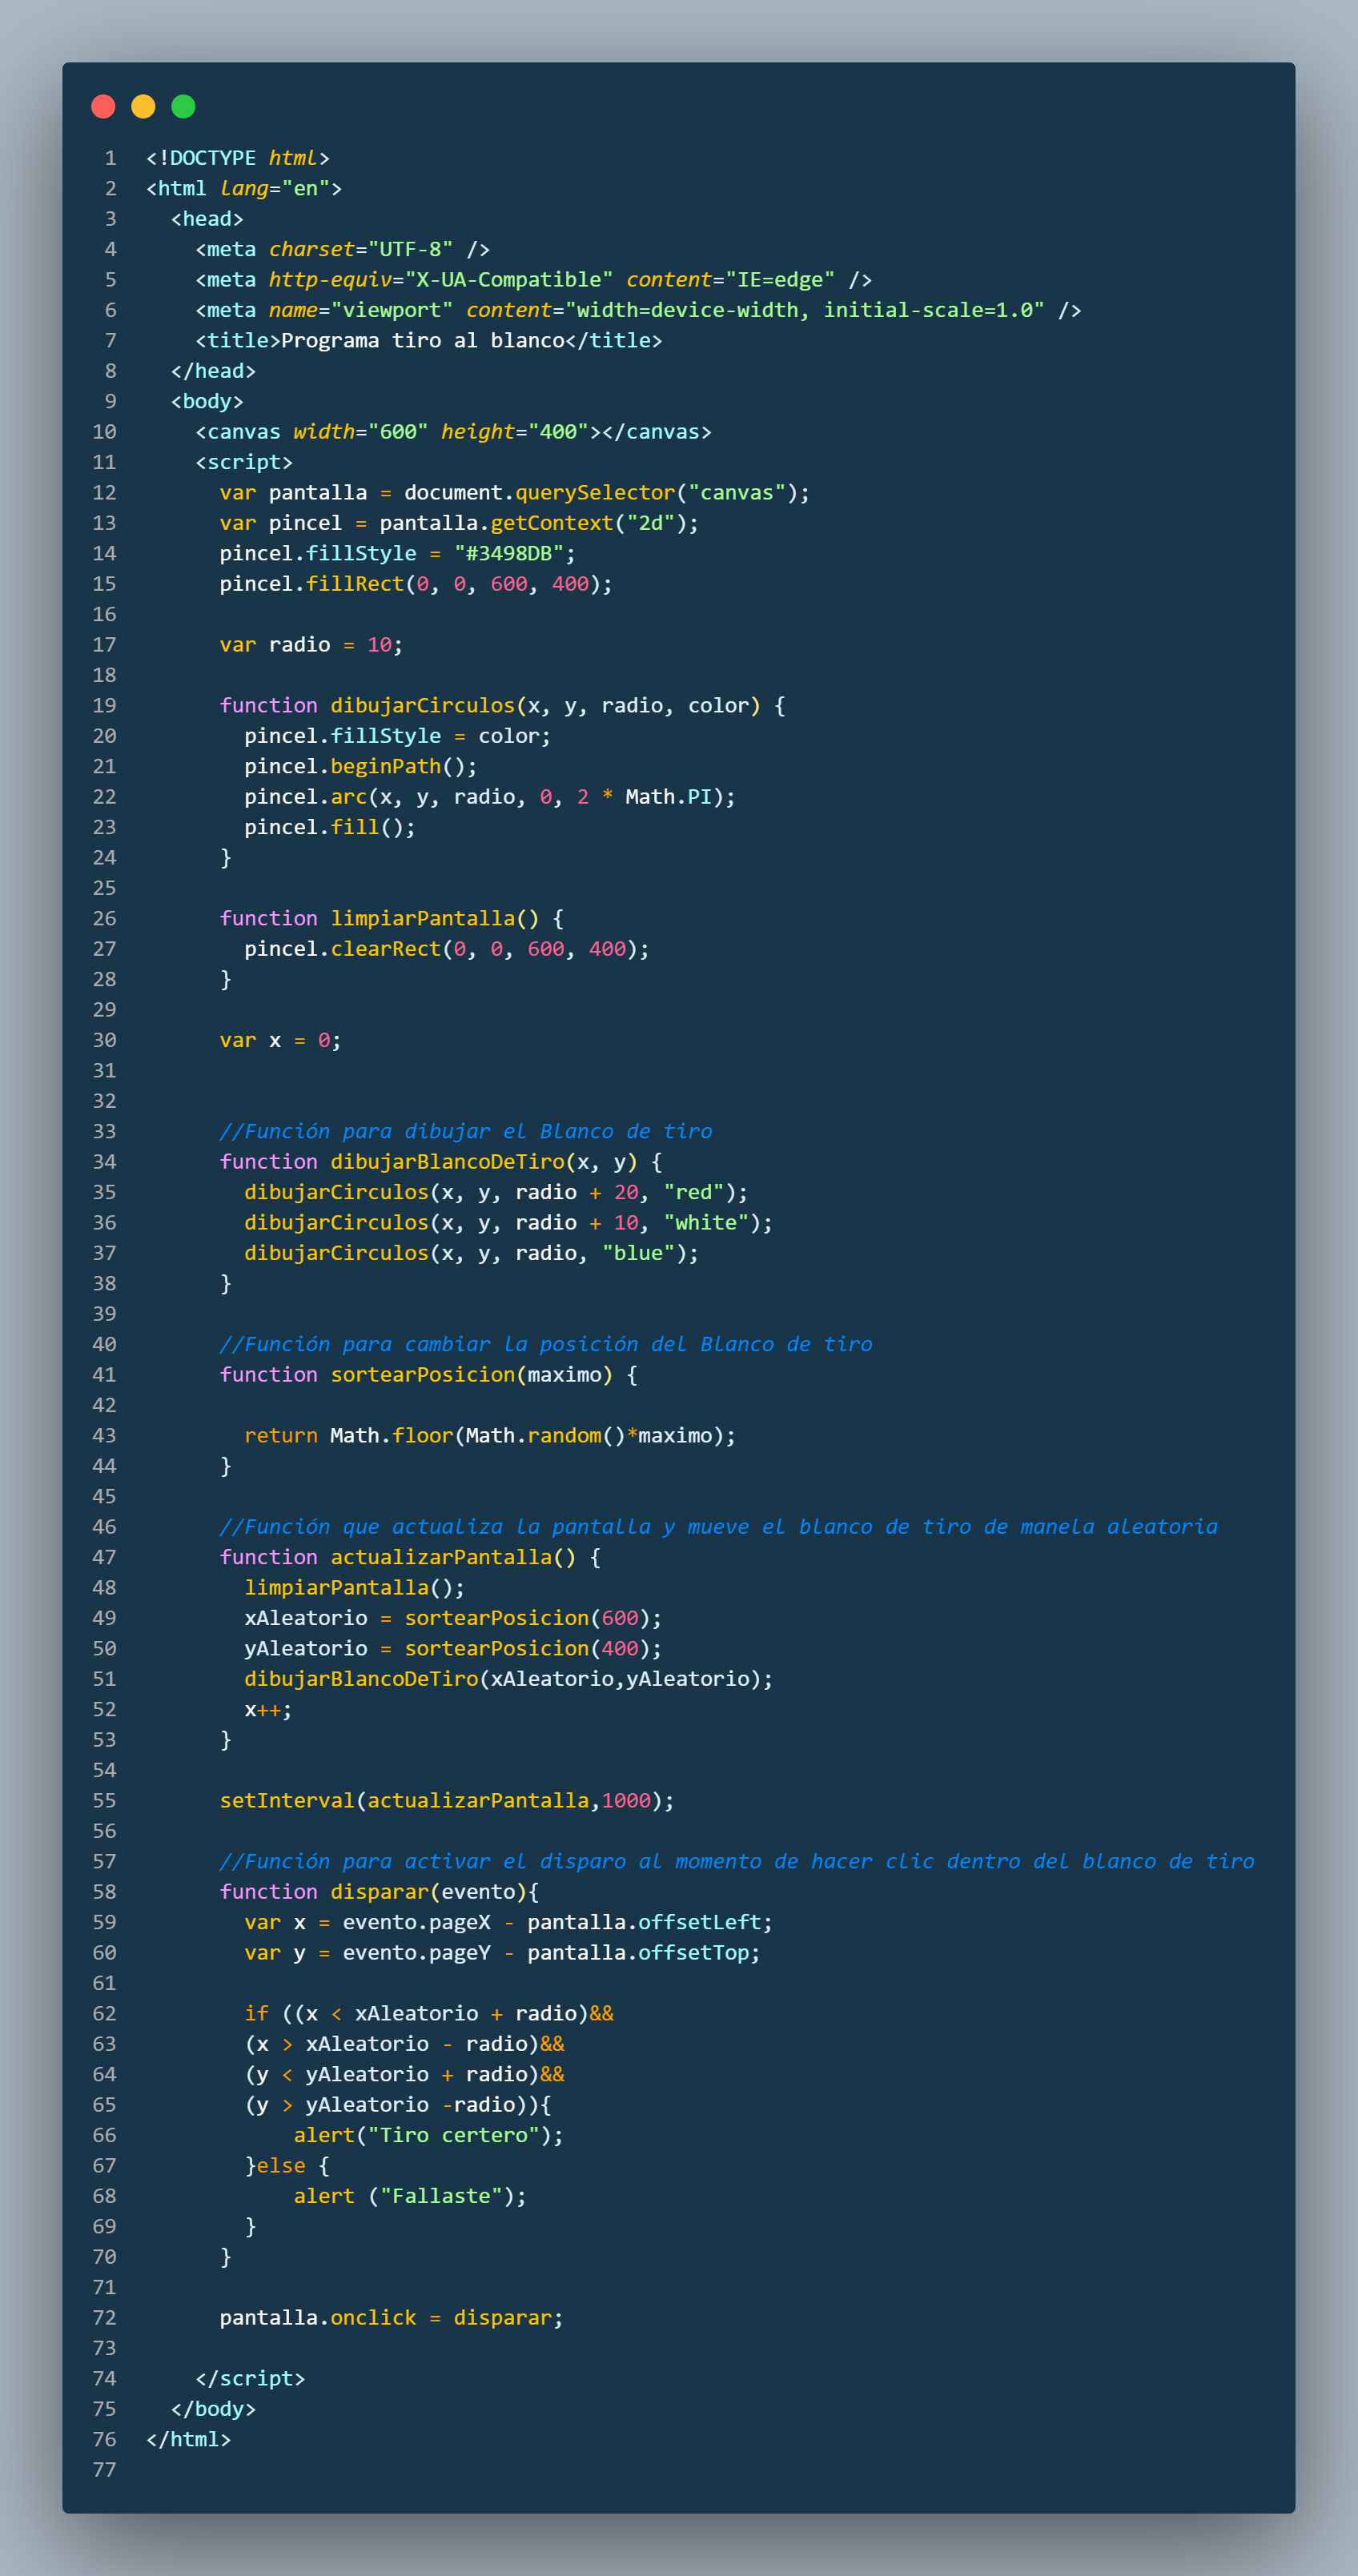Select the meta charset="UTF-8" line

pos(342,249)
